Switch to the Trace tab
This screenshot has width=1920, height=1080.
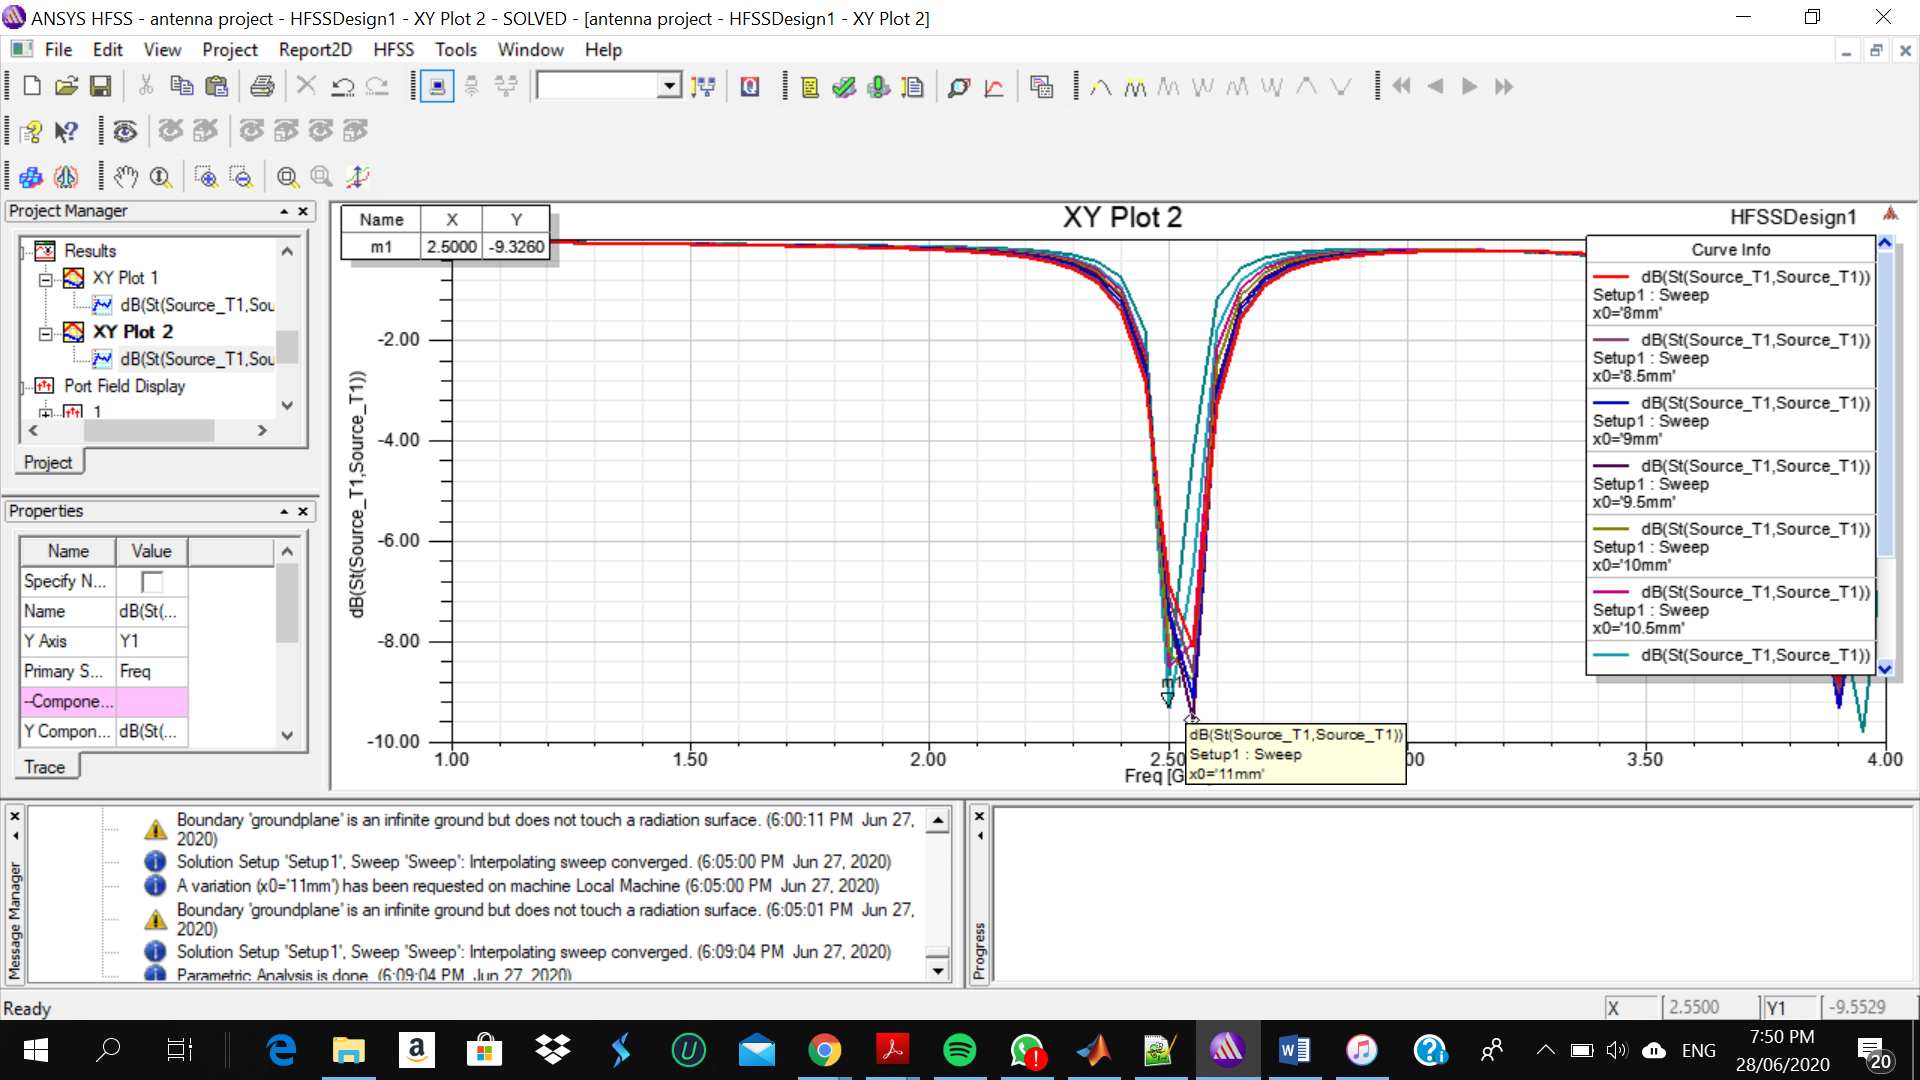coord(45,767)
